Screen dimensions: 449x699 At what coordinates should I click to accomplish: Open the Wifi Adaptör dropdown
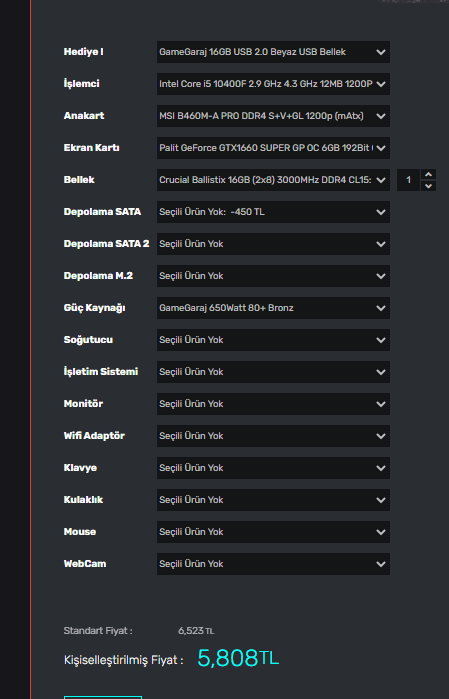click(273, 436)
